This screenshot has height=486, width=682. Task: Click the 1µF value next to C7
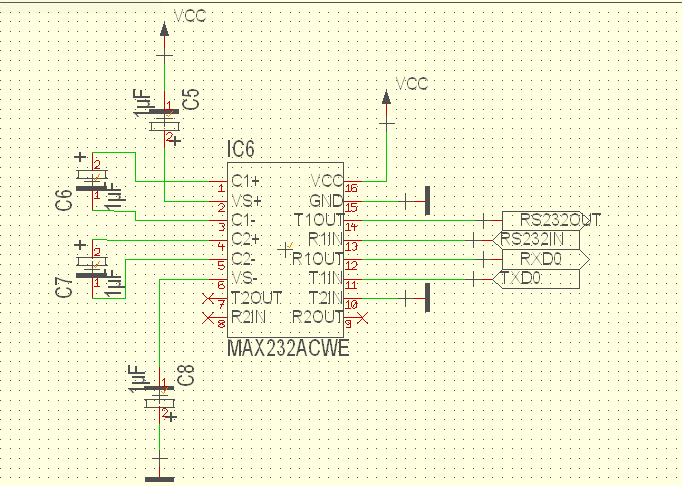click(116, 284)
